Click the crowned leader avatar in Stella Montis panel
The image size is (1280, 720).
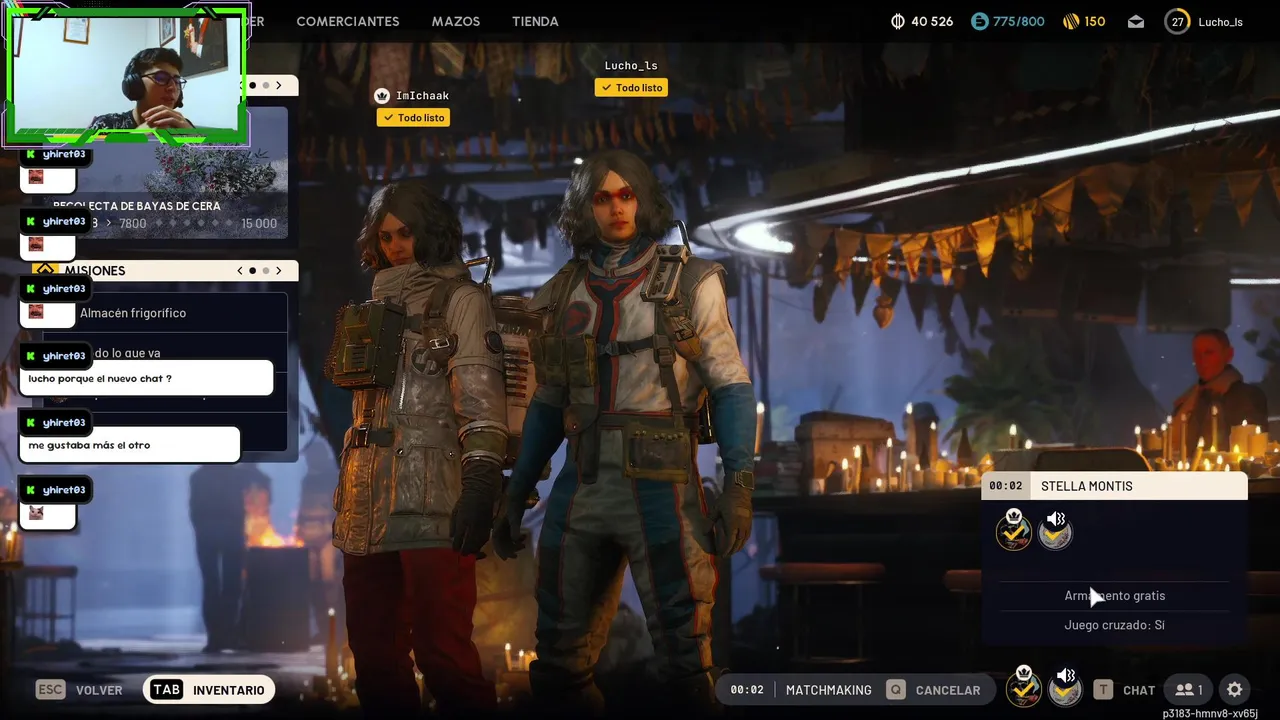point(1014,530)
